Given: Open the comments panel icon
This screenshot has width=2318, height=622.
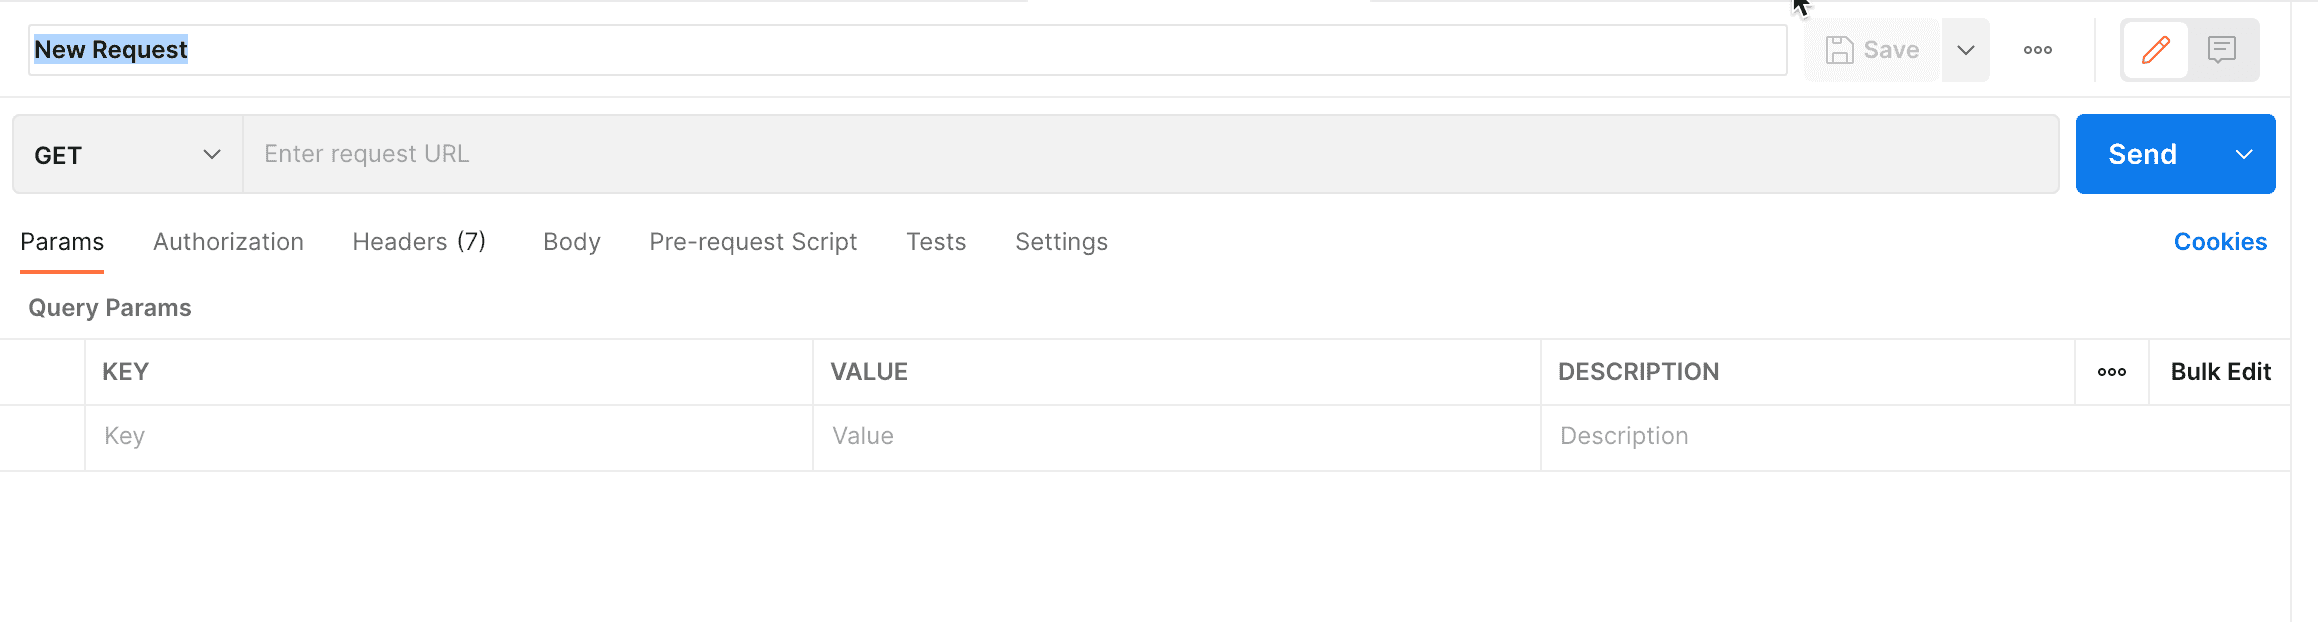Looking at the screenshot, I should [x=2222, y=50].
